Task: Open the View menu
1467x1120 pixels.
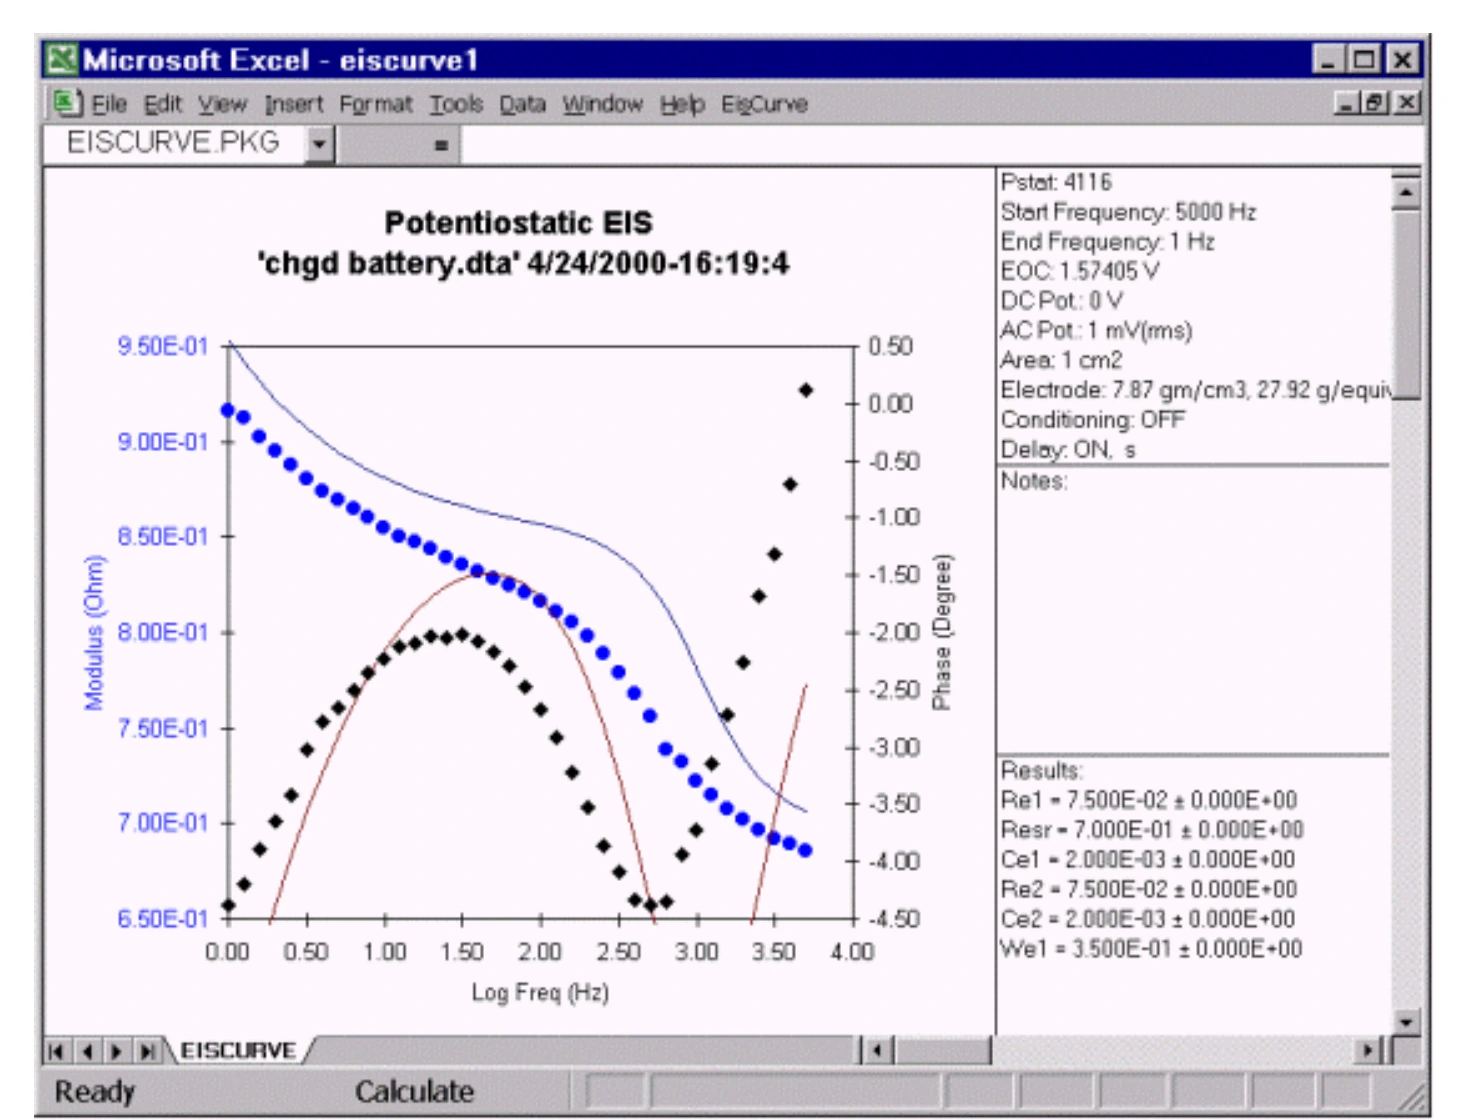Action: click(x=222, y=104)
